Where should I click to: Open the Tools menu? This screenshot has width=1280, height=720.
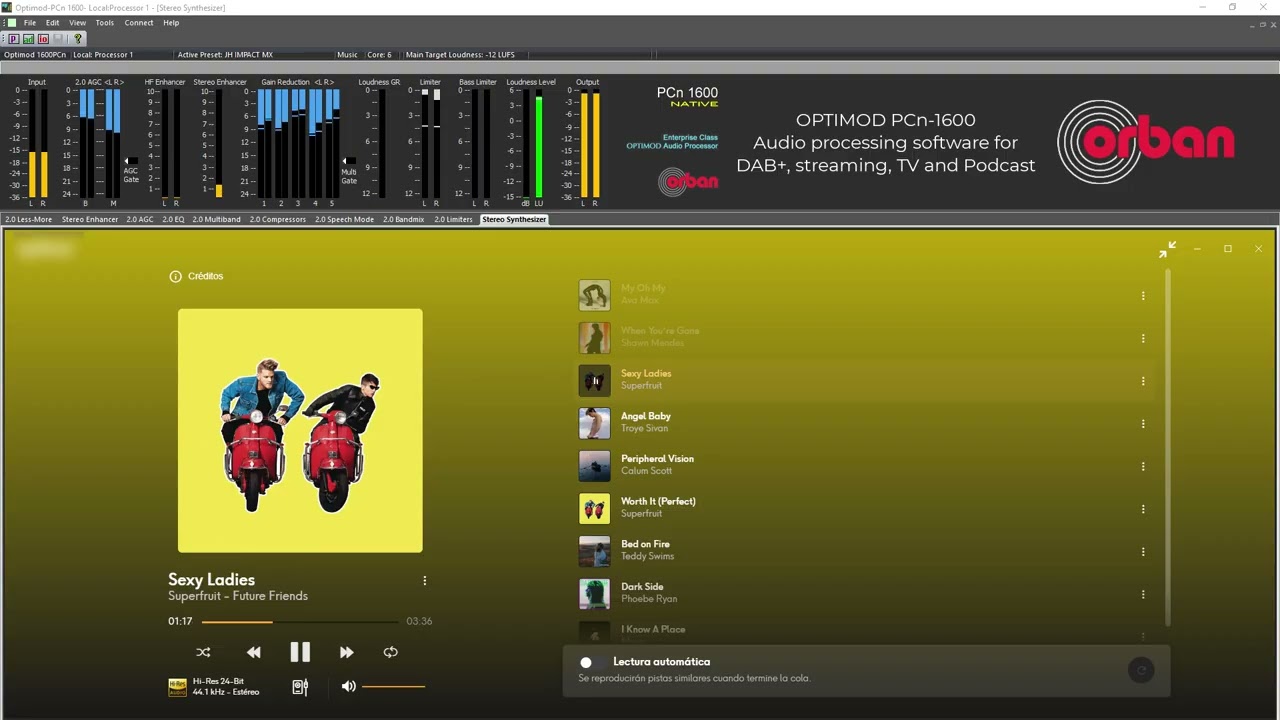(x=105, y=23)
